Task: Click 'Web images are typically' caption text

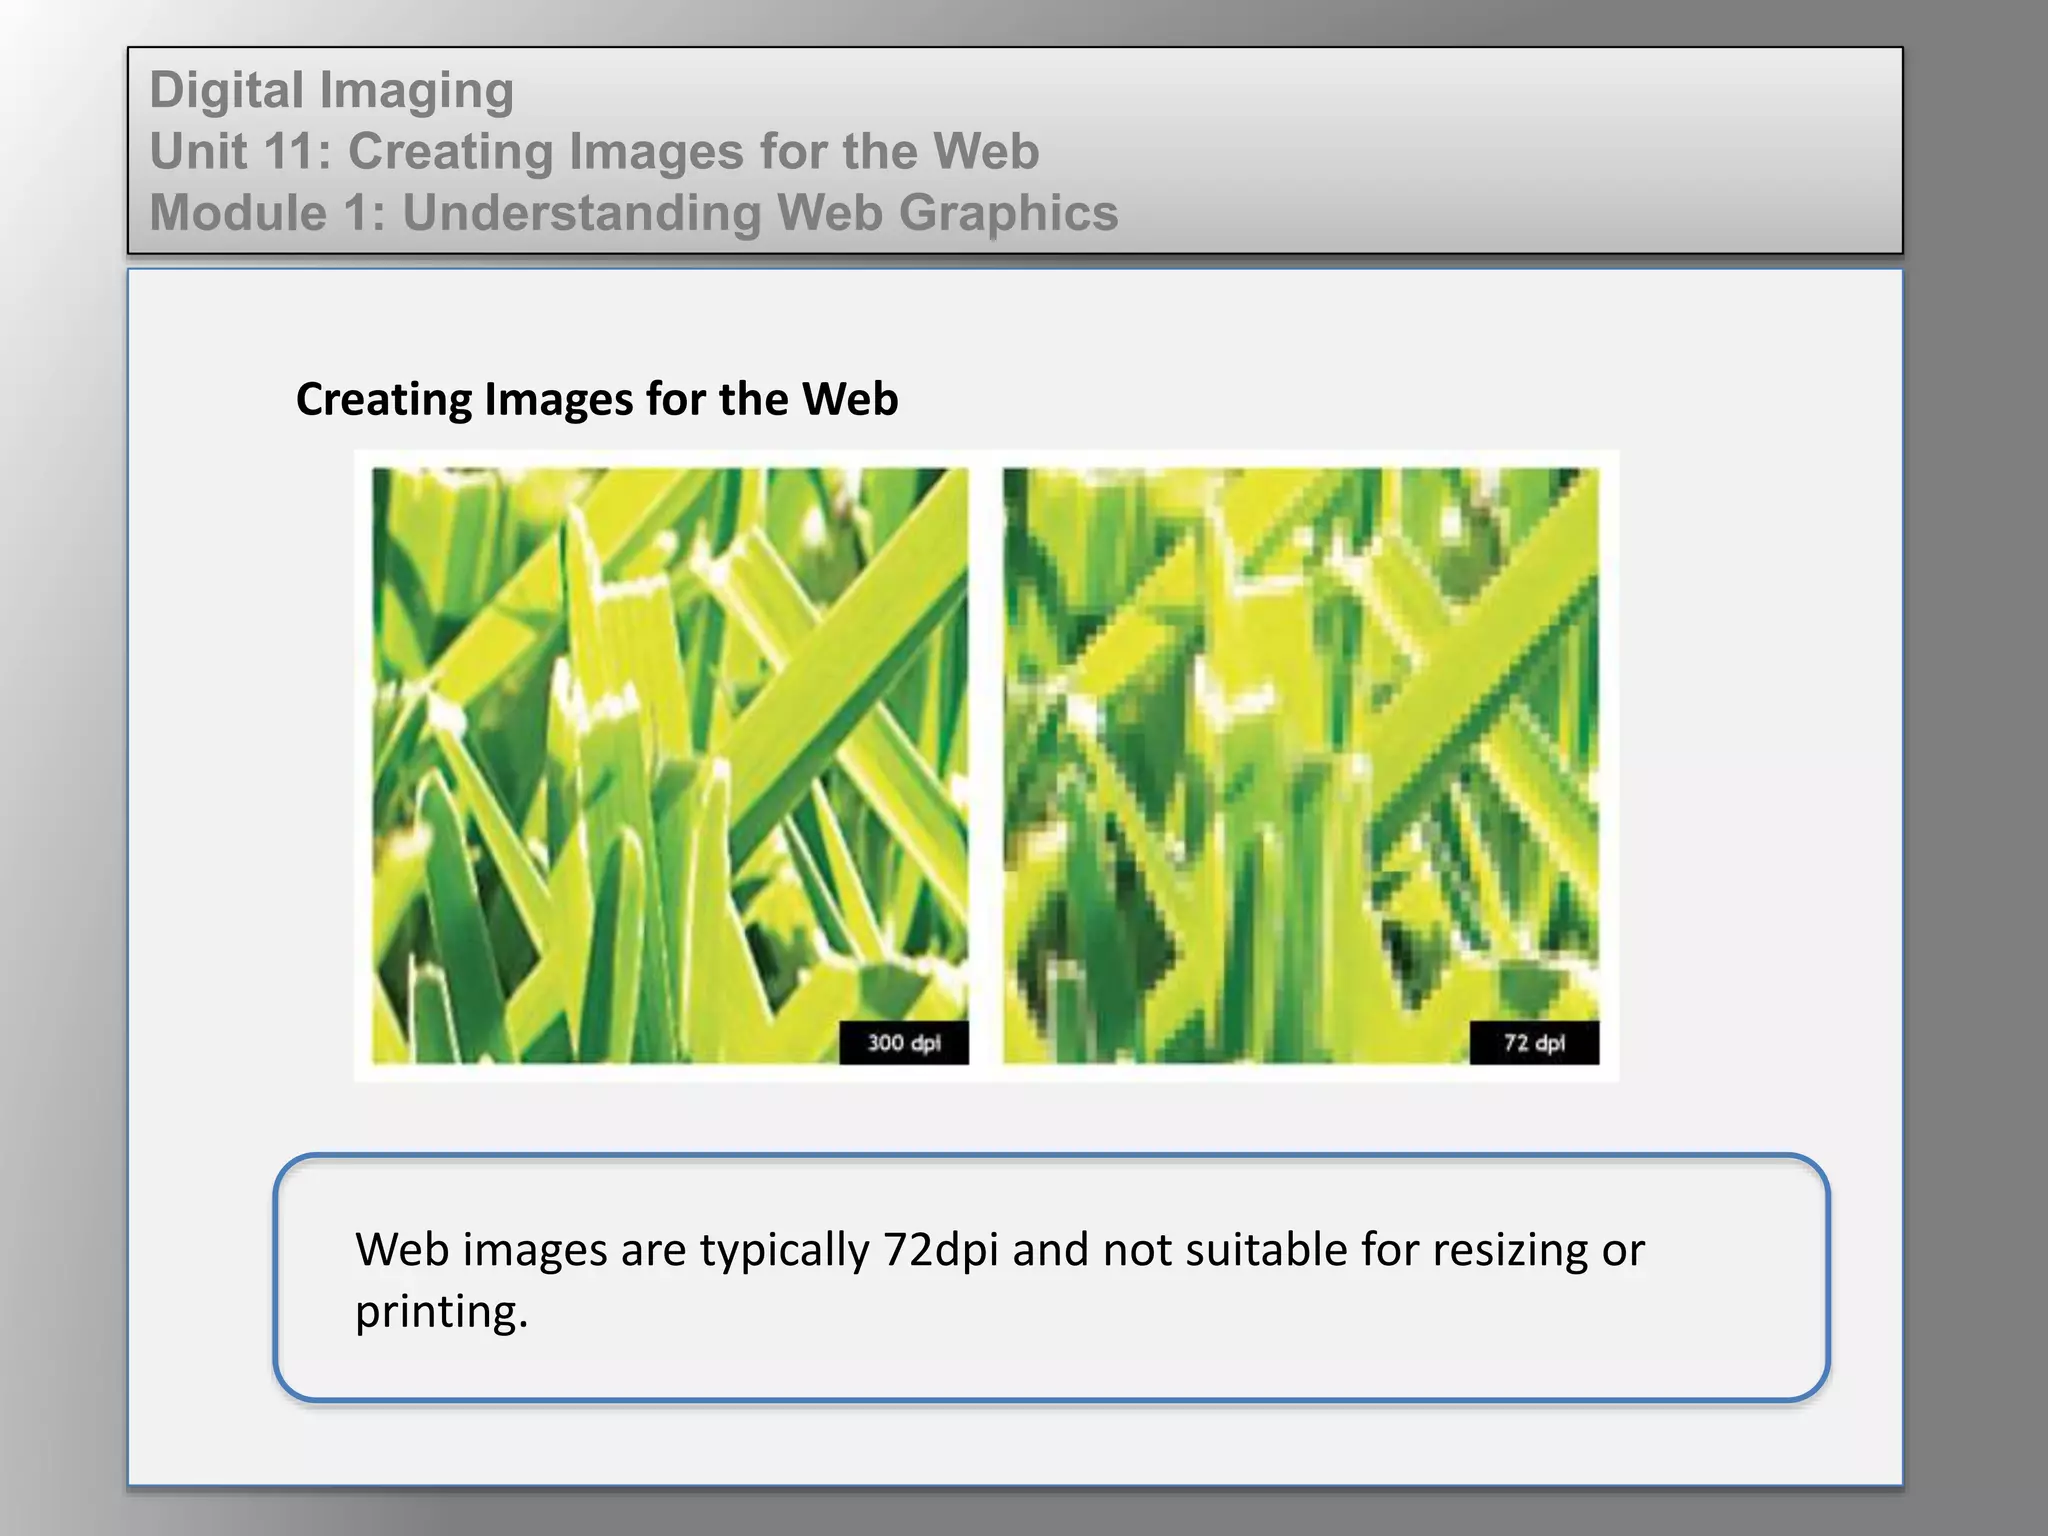Action: click(612, 1250)
